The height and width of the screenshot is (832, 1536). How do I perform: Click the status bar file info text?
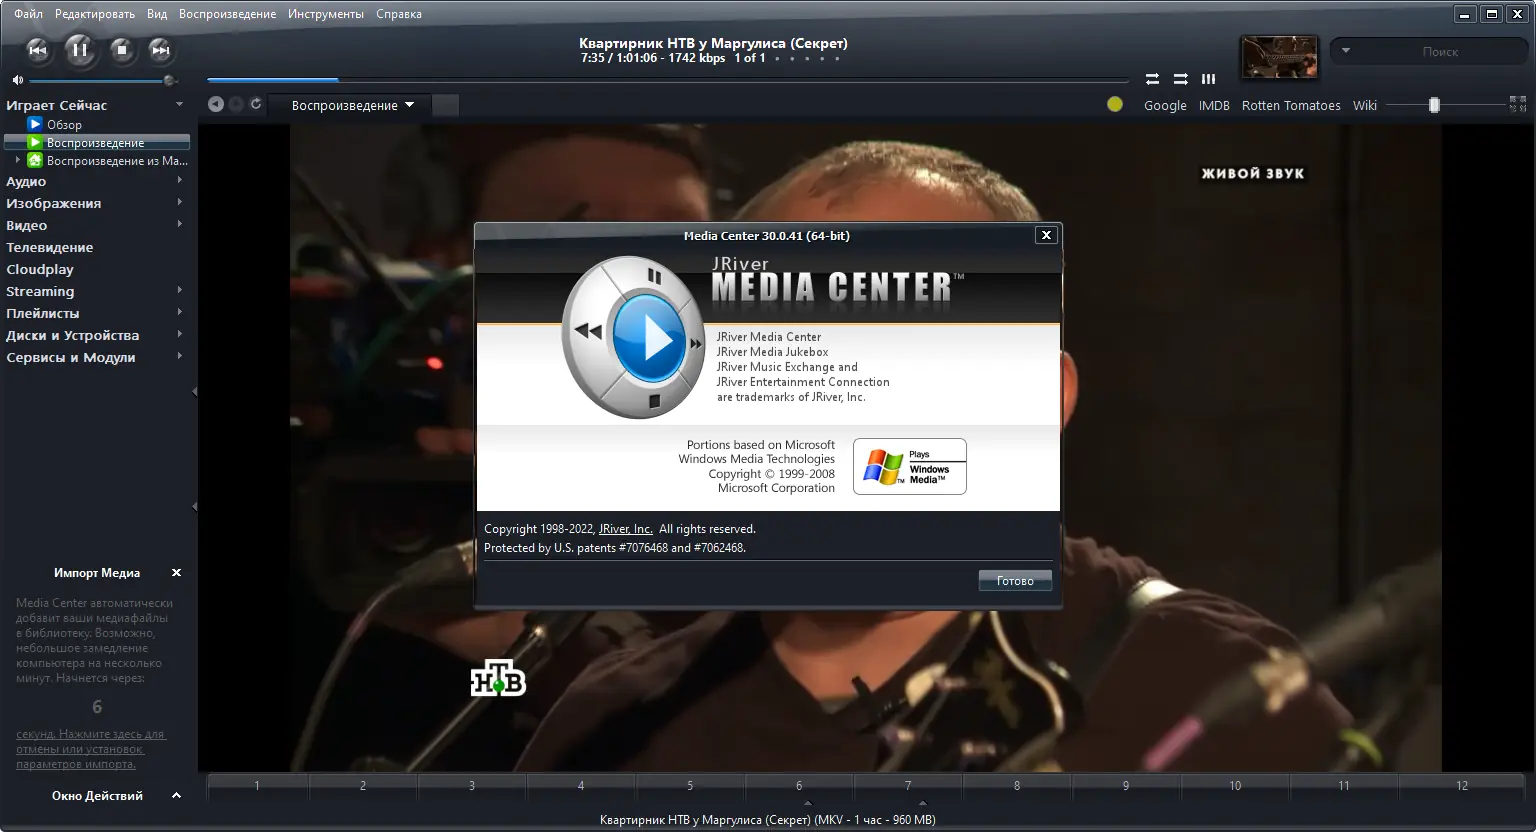pos(767,820)
